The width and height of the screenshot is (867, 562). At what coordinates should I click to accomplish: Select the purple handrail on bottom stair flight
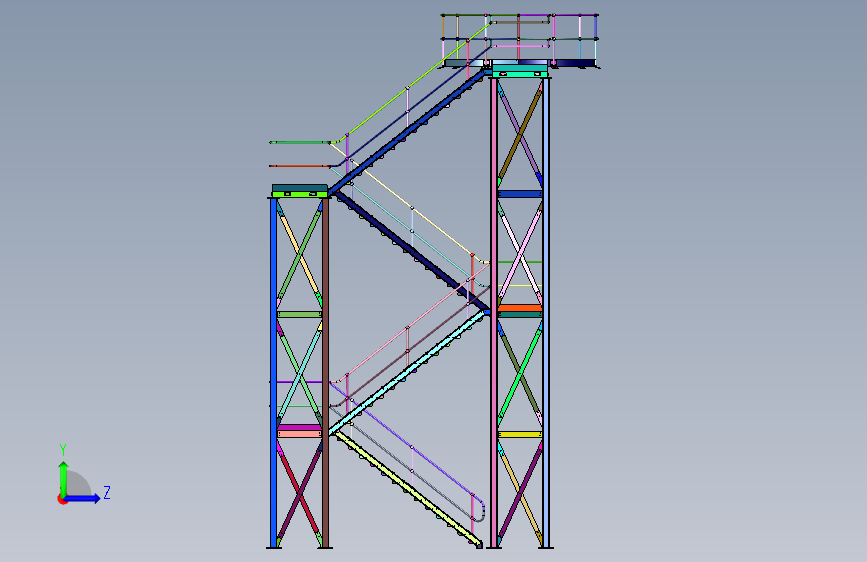point(406,441)
